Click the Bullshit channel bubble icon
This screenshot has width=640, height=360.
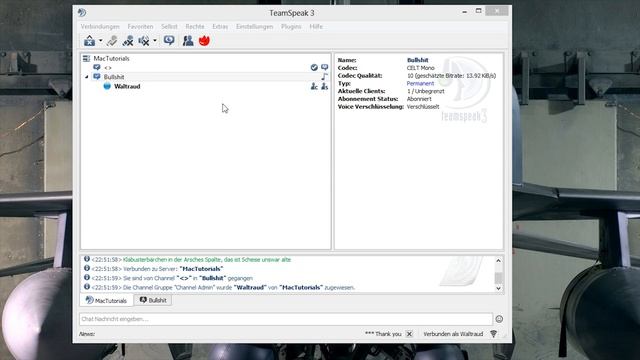[97, 77]
